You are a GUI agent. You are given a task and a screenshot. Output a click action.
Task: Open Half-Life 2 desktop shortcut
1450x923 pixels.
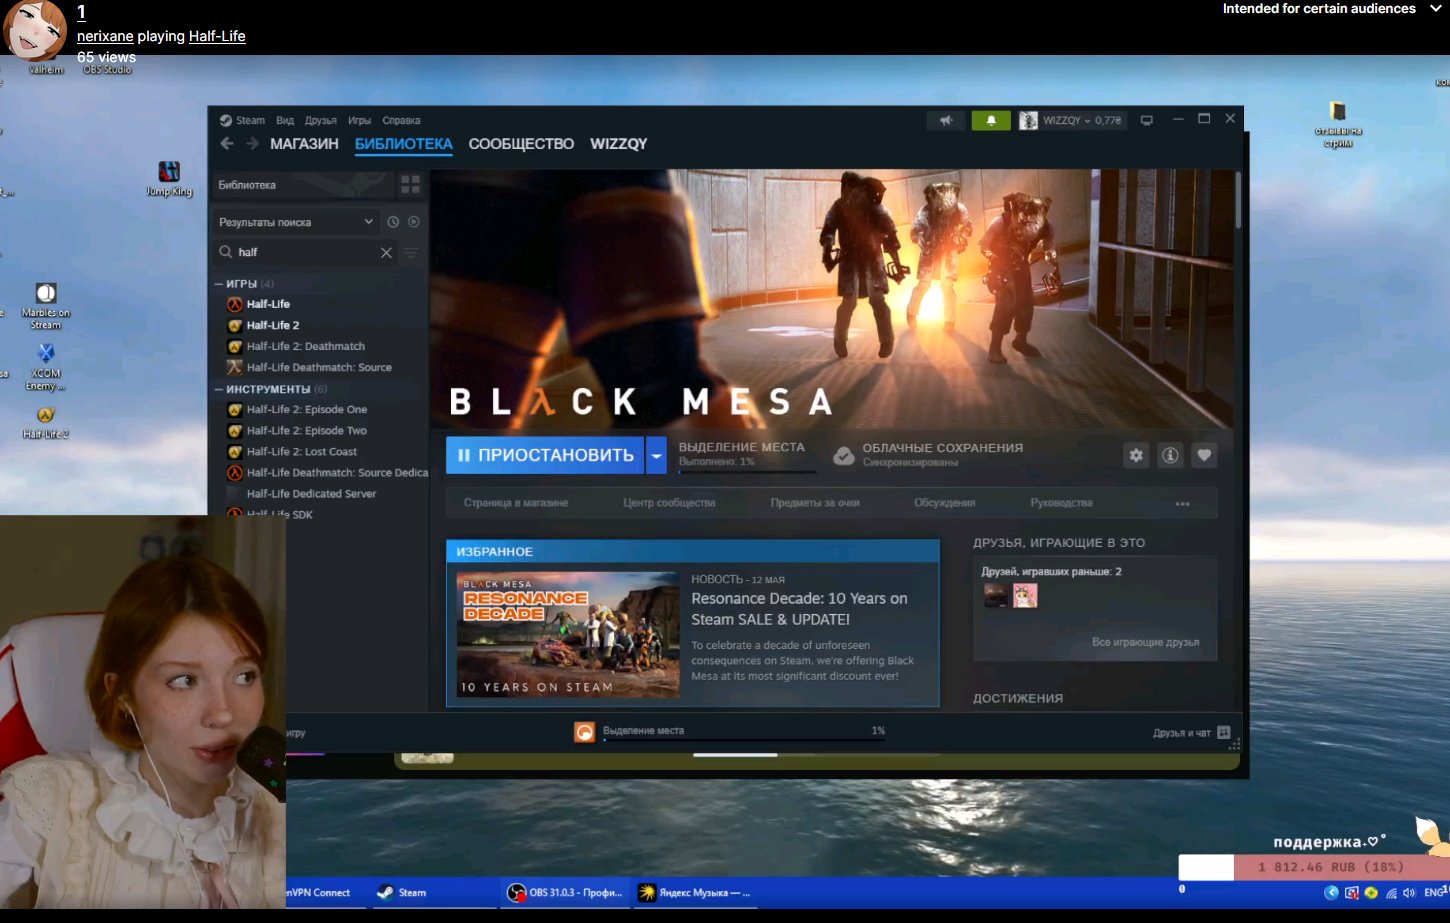(45, 422)
